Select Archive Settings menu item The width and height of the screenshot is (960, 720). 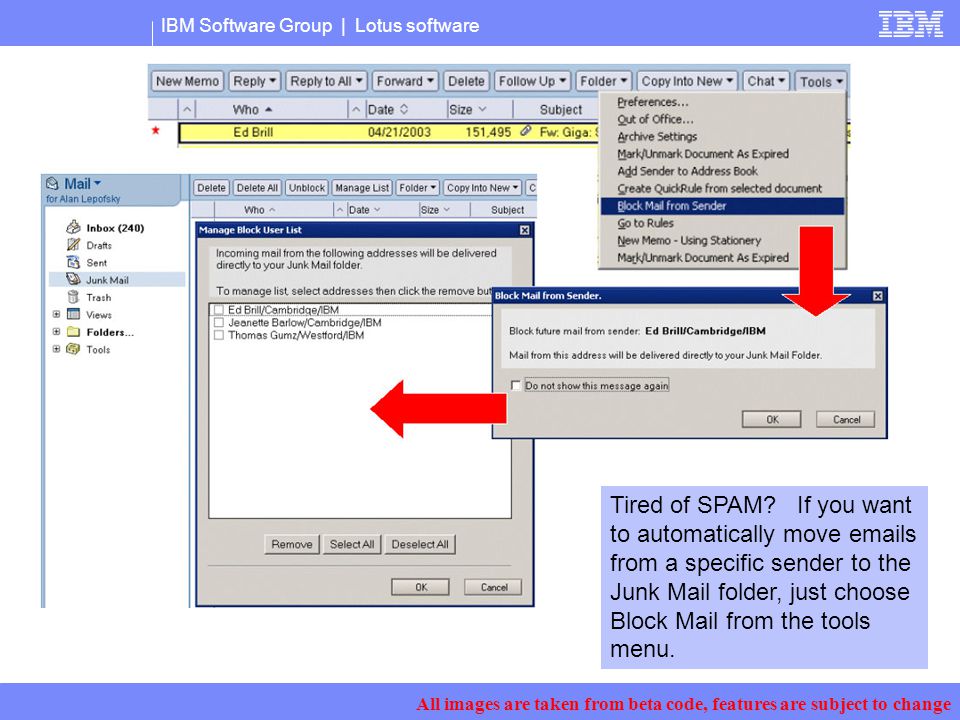point(657,137)
